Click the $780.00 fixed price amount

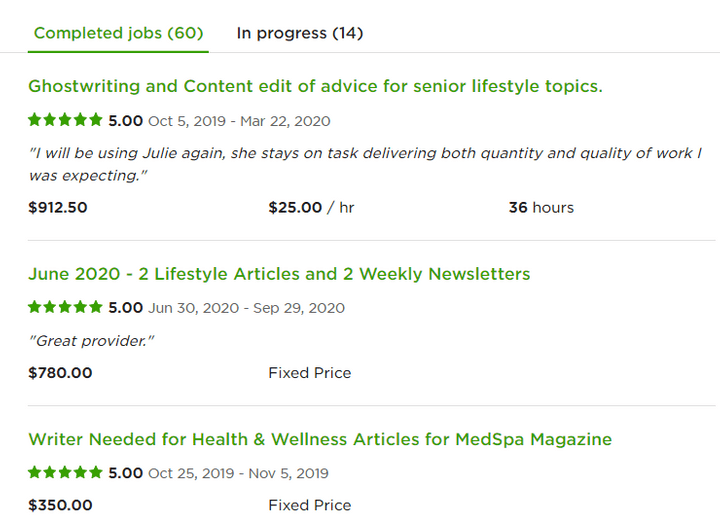(60, 373)
